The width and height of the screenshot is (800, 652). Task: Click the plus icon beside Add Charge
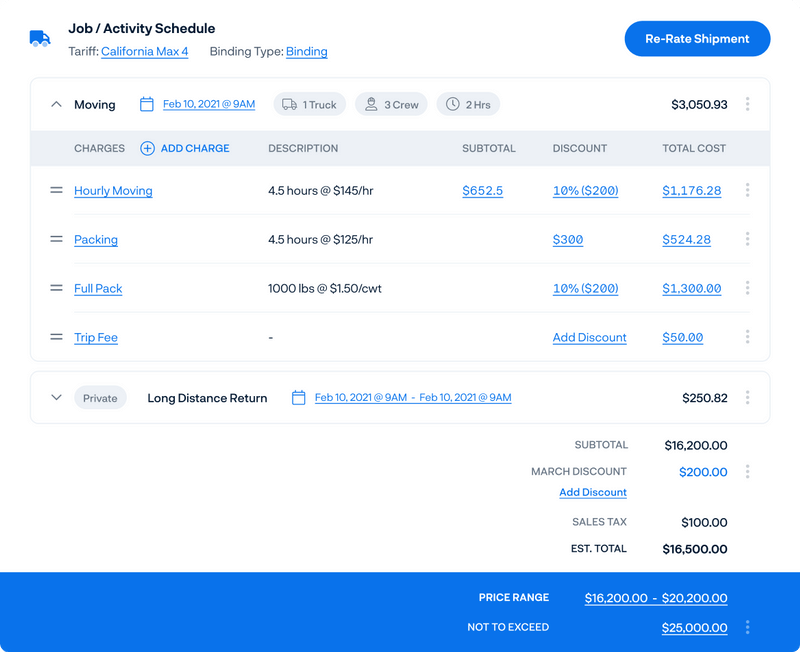(x=147, y=148)
